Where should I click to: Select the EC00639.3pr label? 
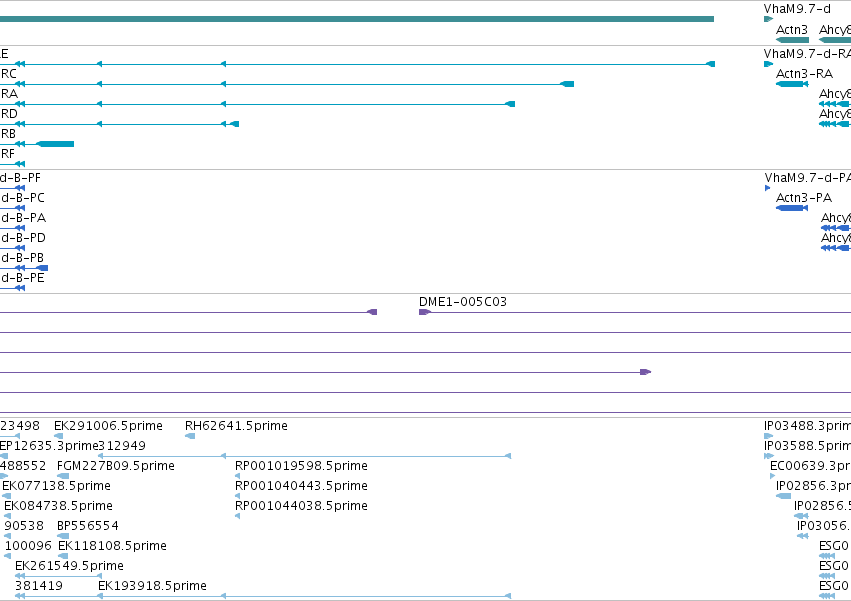click(810, 466)
